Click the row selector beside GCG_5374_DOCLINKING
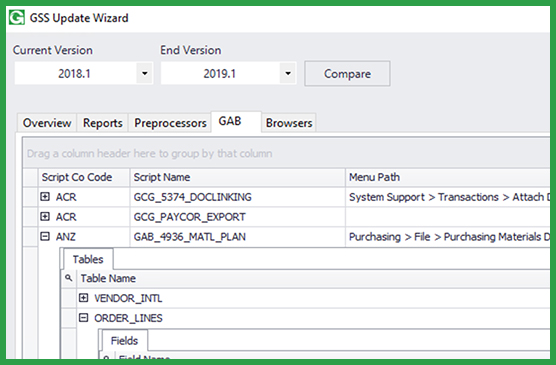 click(30, 197)
